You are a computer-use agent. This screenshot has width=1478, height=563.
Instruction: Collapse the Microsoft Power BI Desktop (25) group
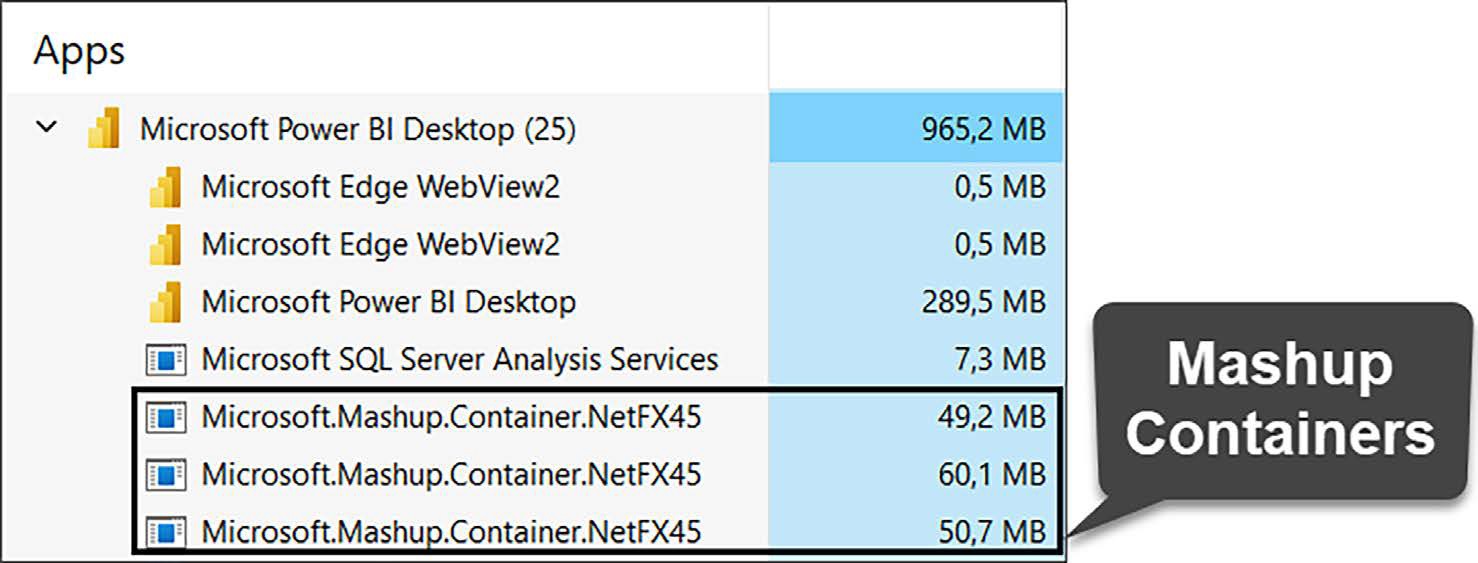46,128
